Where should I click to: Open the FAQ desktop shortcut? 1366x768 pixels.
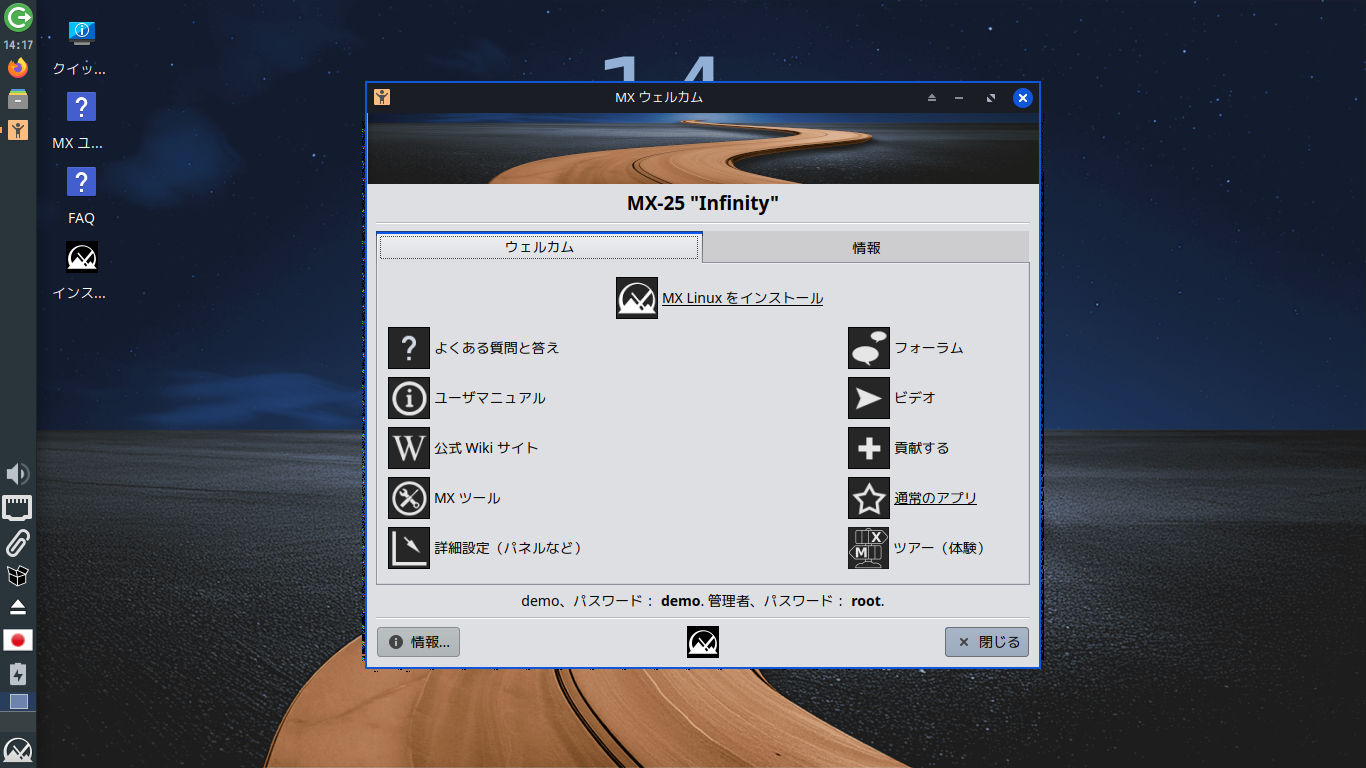pos(81,196)
